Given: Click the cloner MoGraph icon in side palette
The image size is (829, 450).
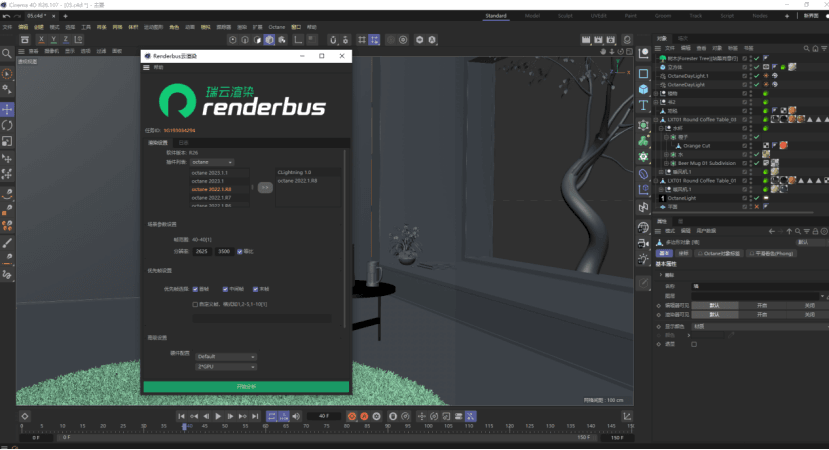Looking at the screenshot, I should pos(643,141).
